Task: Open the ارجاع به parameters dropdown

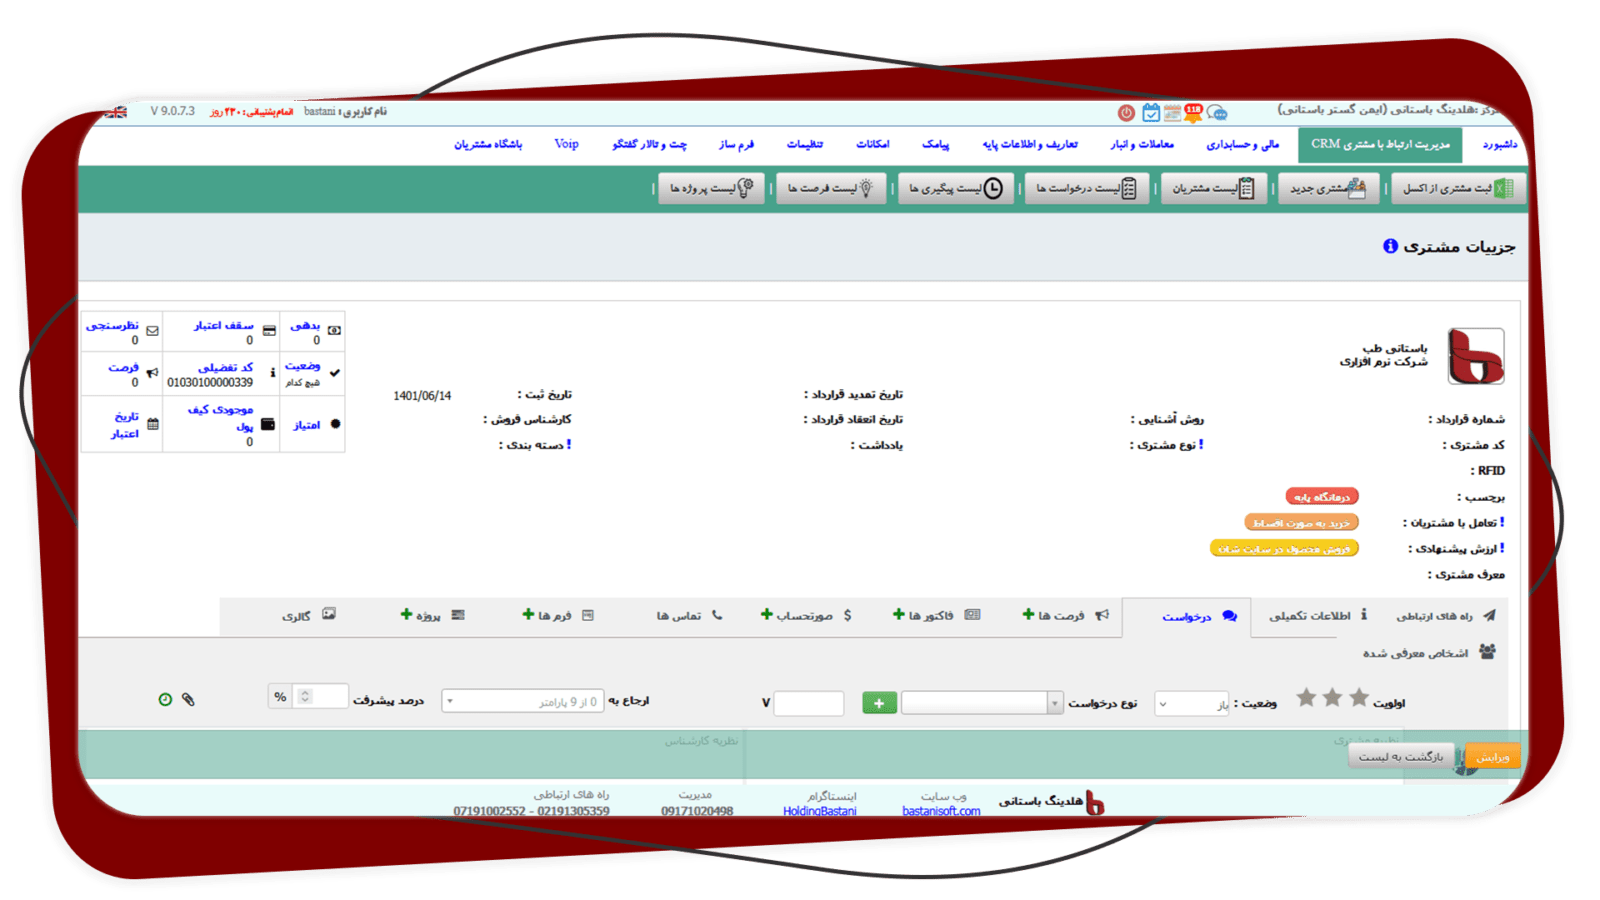Action: click(523, 702)
